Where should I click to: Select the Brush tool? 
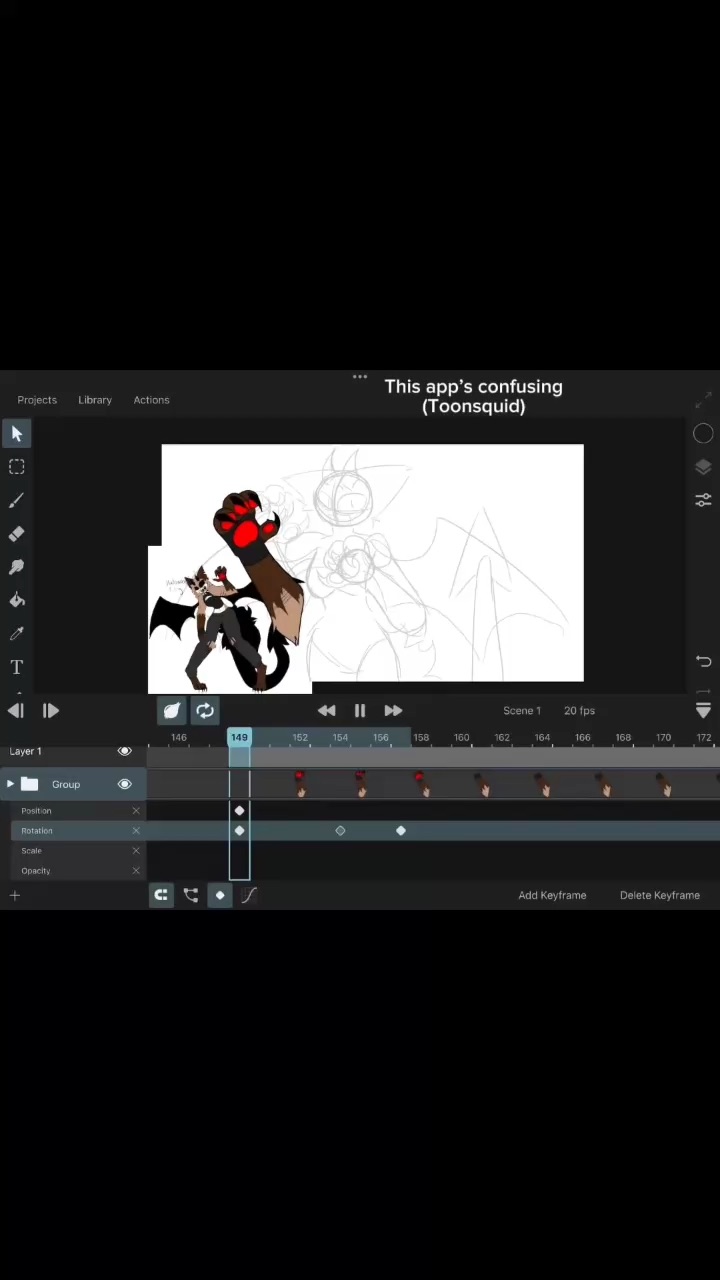[x=17, y=500]
